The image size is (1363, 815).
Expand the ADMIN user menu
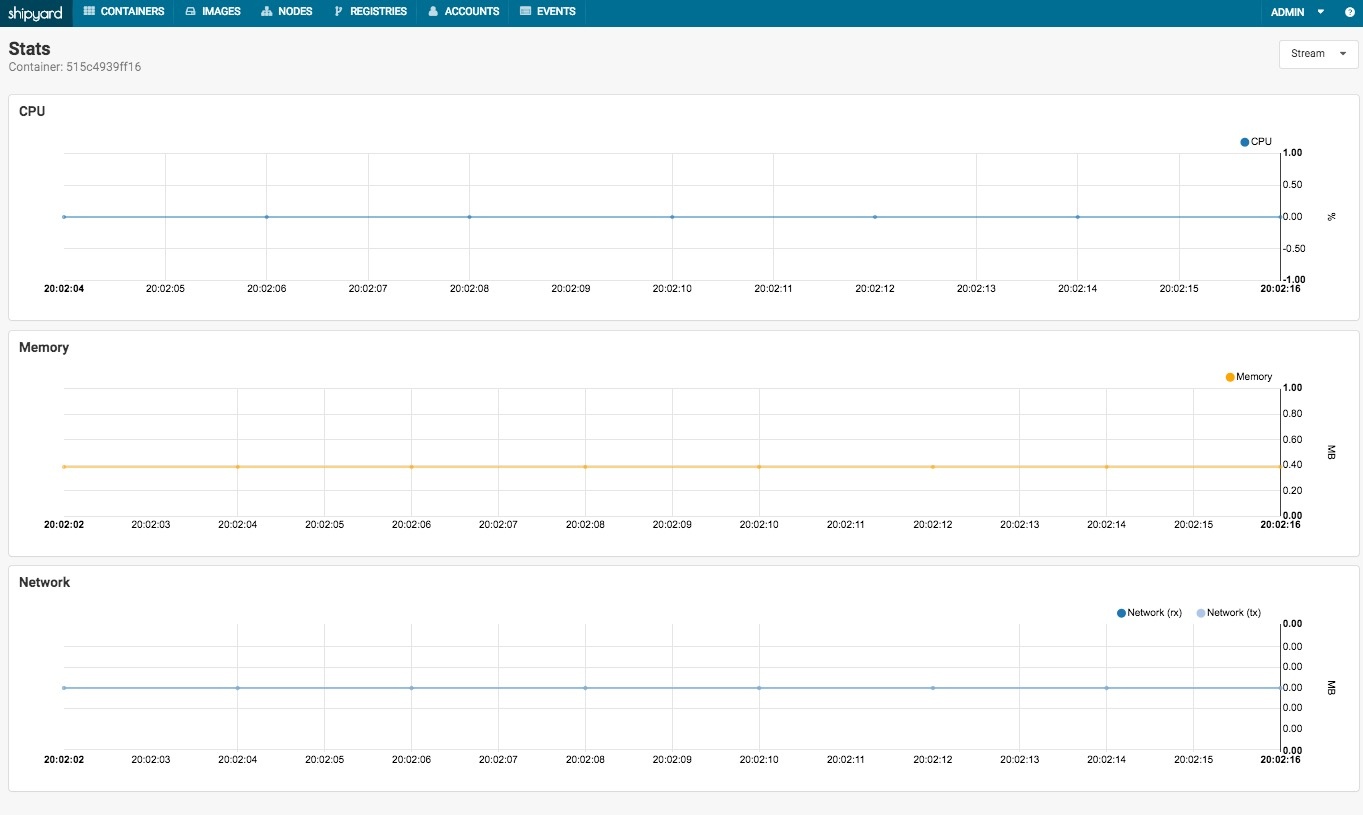[1296, 12]
